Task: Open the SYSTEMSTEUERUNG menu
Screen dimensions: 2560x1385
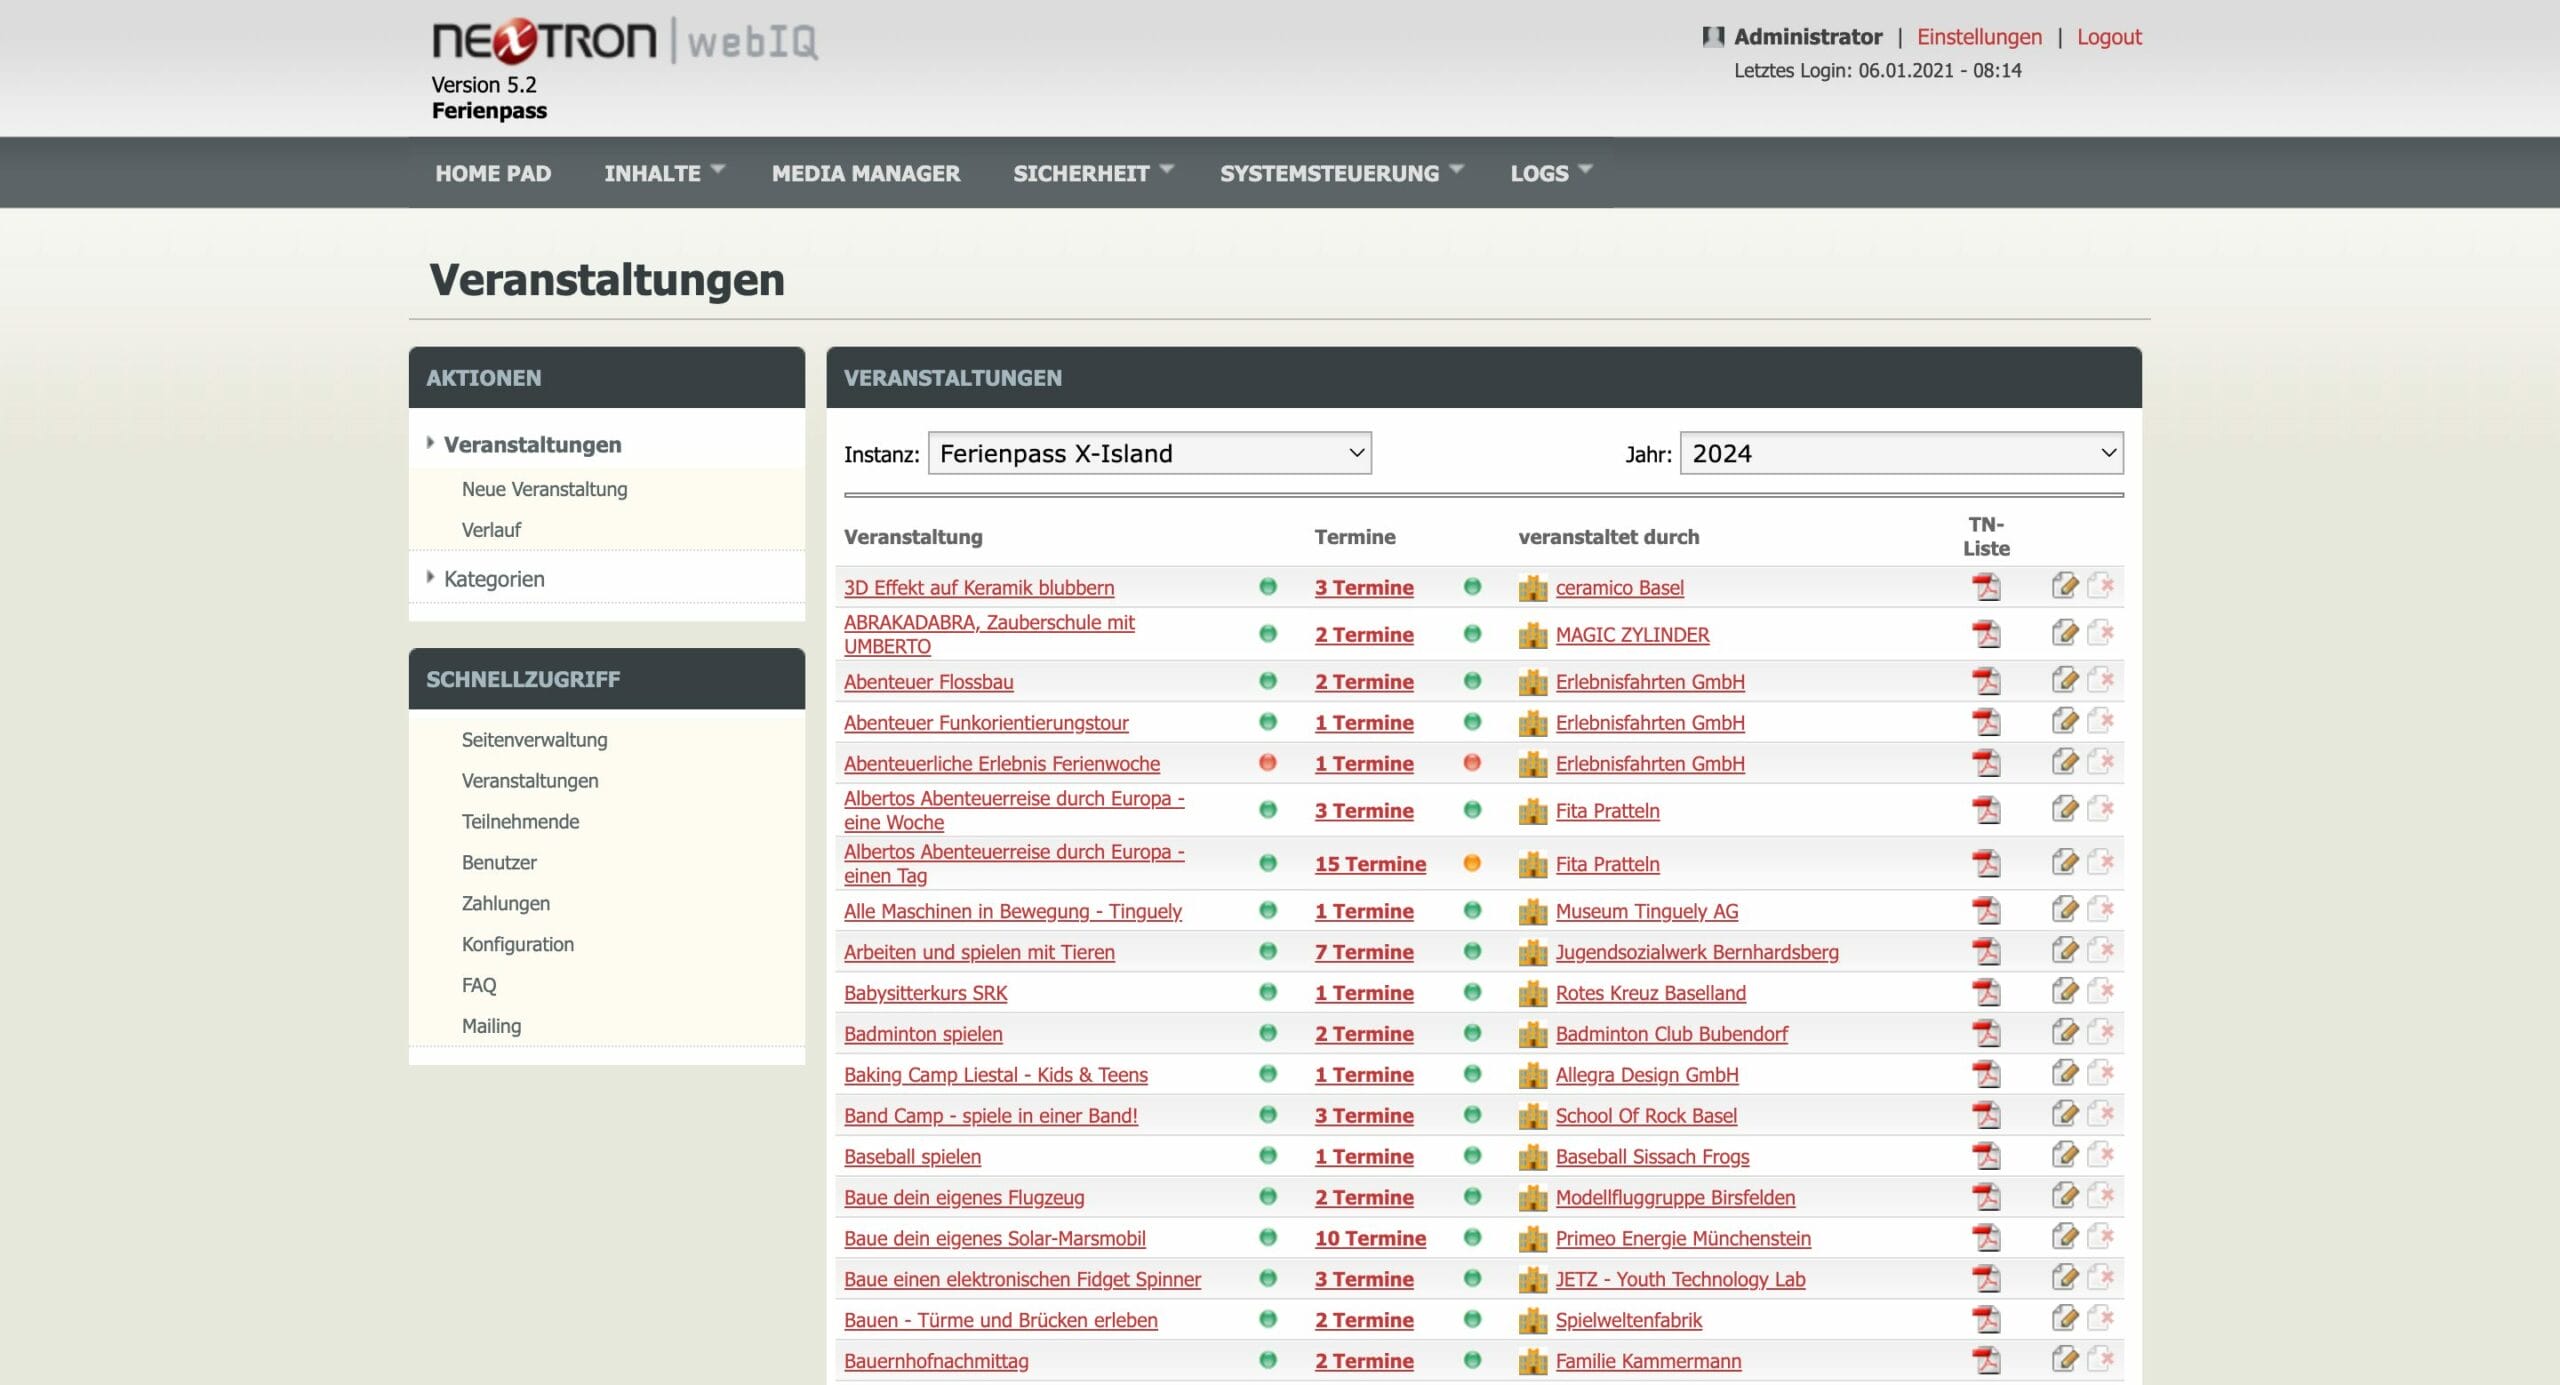Action: 1340,173
